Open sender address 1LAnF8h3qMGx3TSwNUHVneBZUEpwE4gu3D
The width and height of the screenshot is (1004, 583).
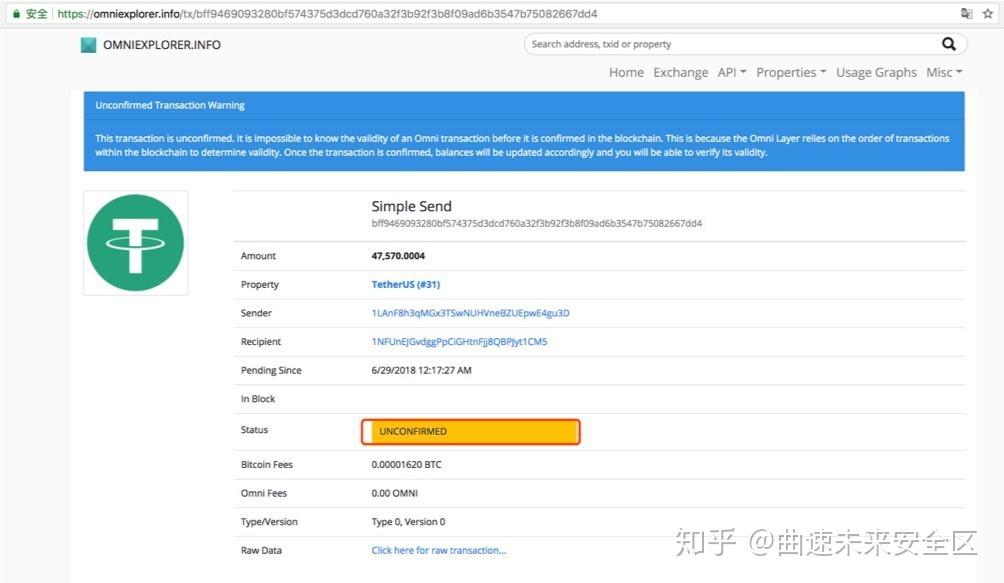tap(470, 313)
